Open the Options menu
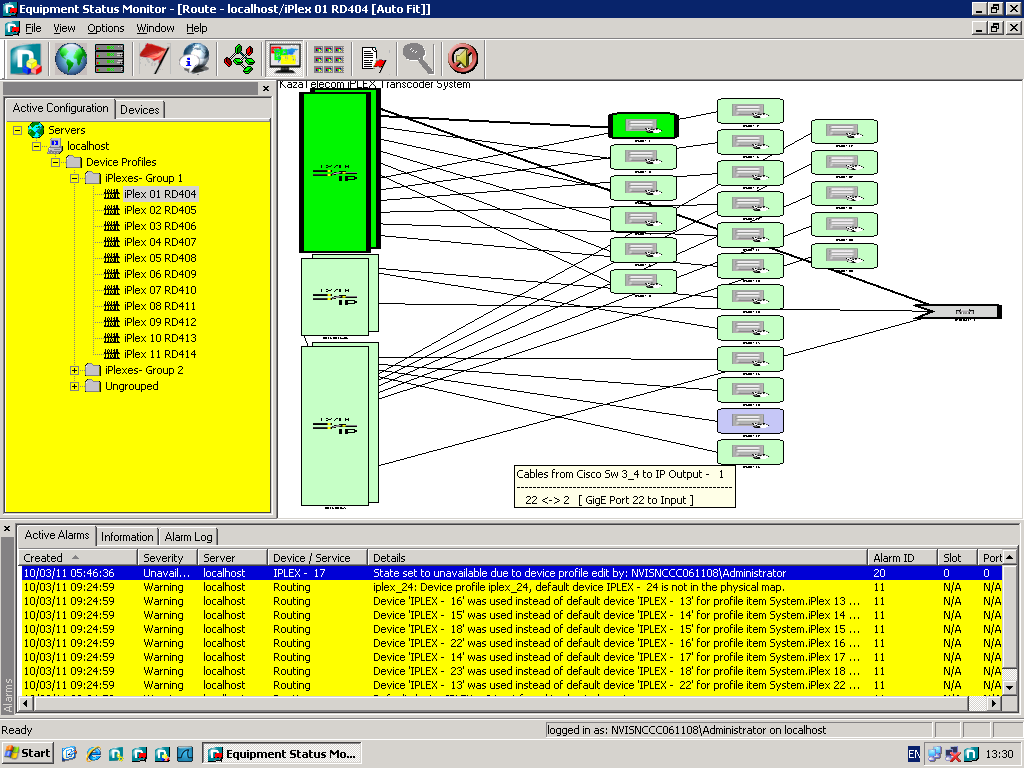 click(x=106, y=28)
